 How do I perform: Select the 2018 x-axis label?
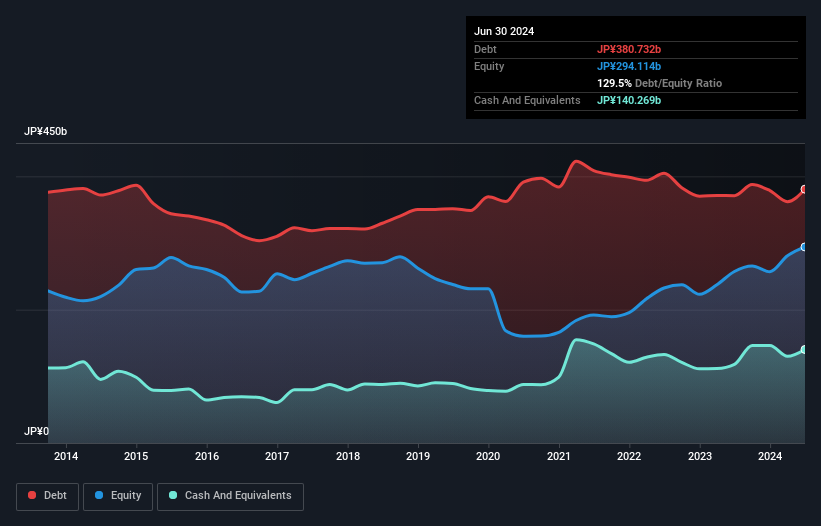tap(348, 456)
